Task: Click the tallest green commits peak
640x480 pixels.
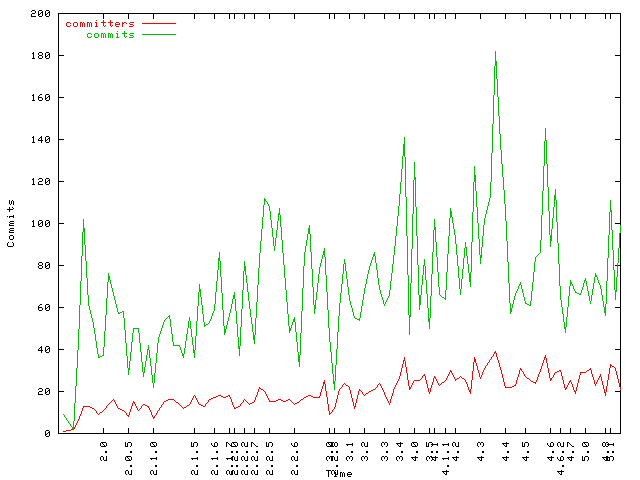Action: coord(495,52)
